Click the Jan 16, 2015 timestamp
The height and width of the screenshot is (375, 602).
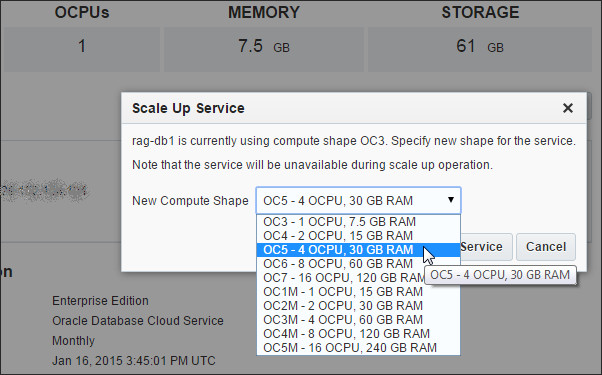point(134,361)
